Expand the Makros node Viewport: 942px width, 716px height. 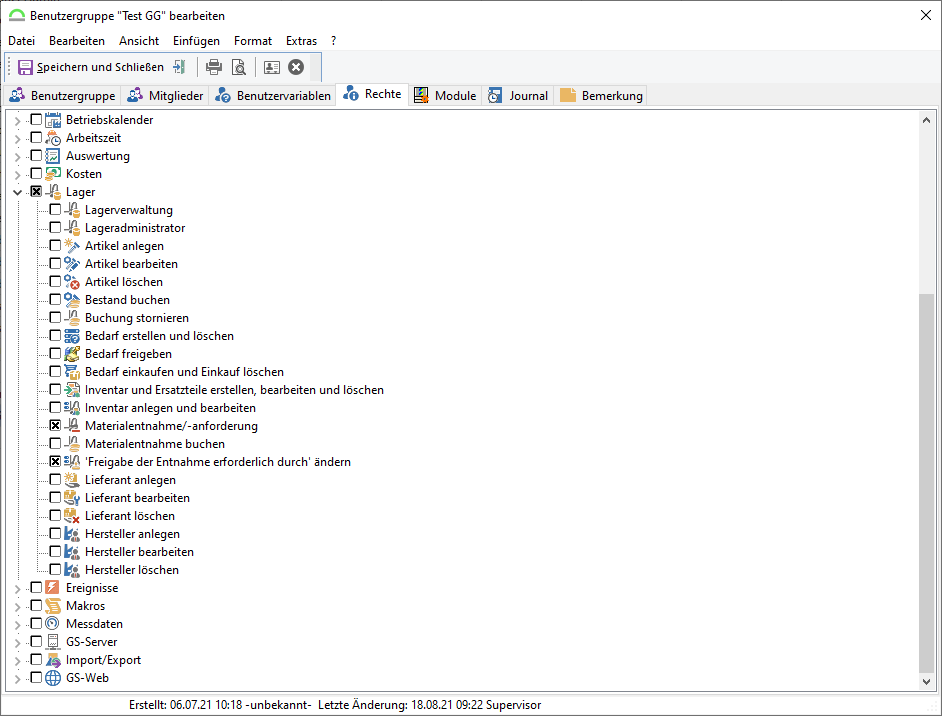pos(17,607)
